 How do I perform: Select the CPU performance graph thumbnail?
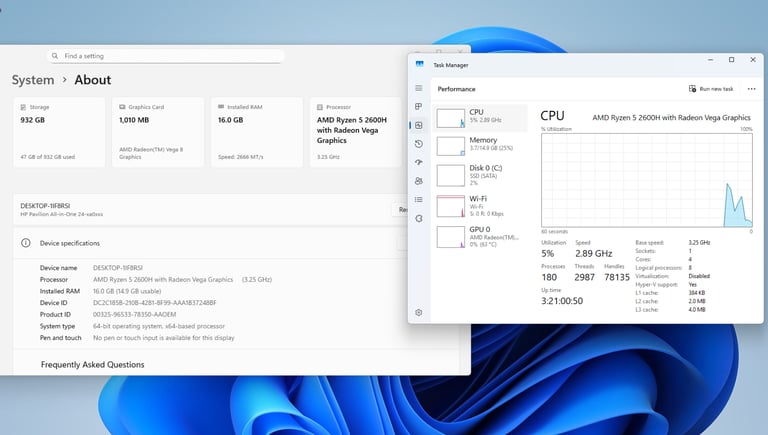point(451,118)
